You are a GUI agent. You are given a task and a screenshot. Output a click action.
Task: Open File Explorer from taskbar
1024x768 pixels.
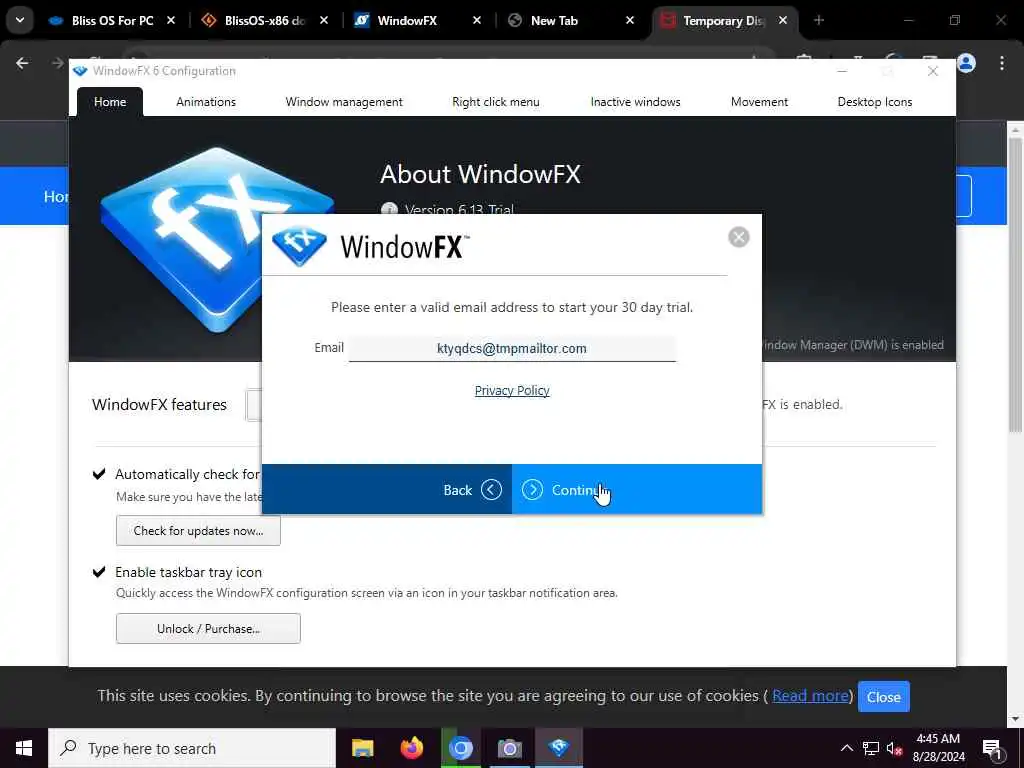point(362,748)
